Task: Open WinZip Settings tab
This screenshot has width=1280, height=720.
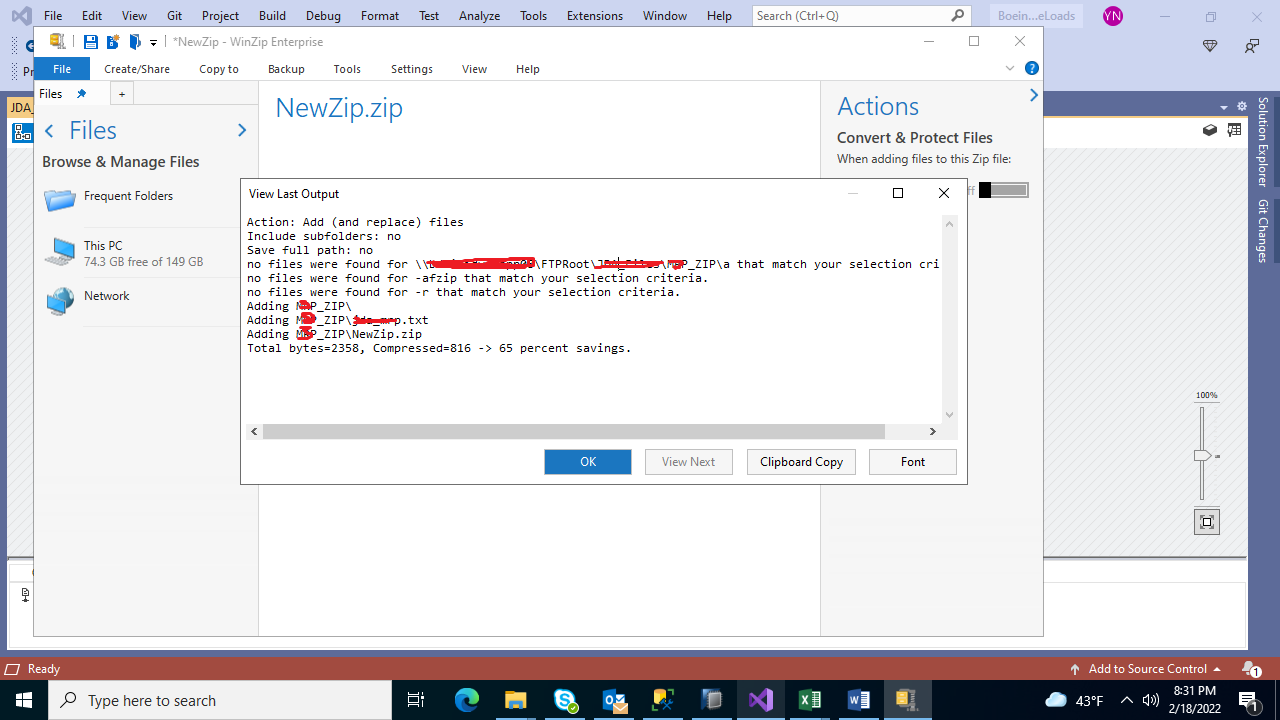Action: click(x=412, y=69)
